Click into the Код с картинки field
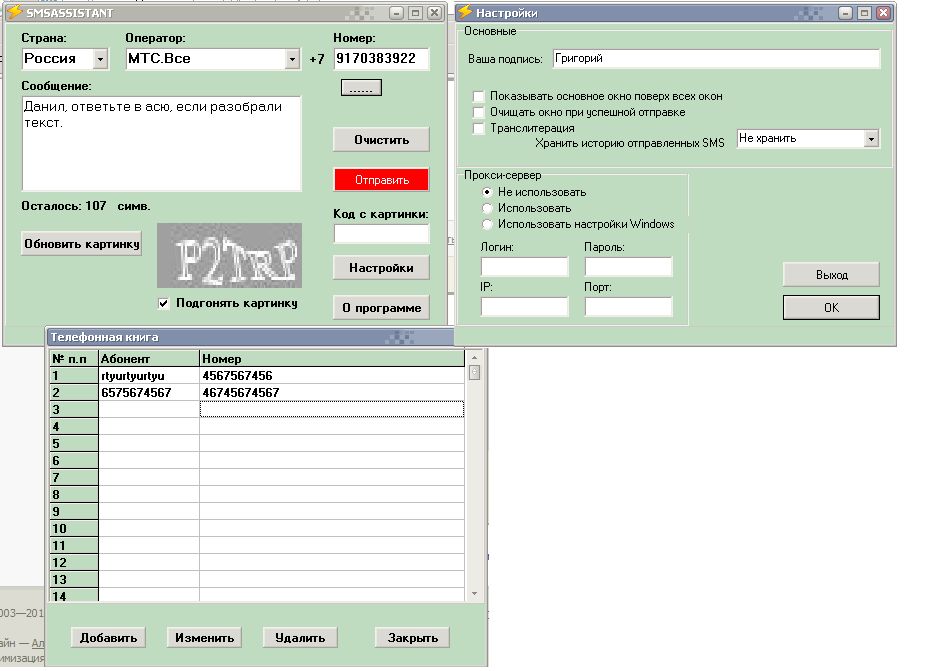926x671 pixels. 381,234
